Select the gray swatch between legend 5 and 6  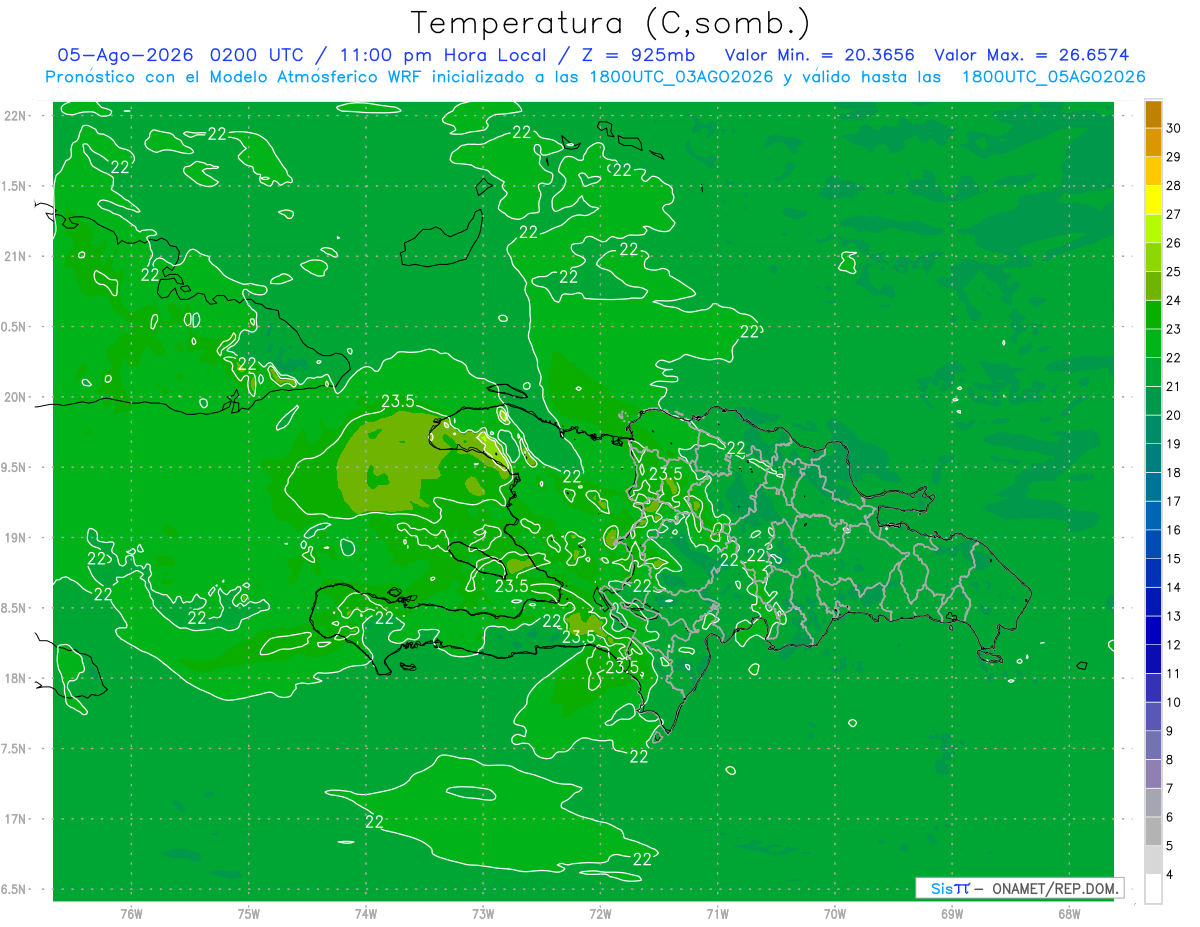[x=1153, y=831]
